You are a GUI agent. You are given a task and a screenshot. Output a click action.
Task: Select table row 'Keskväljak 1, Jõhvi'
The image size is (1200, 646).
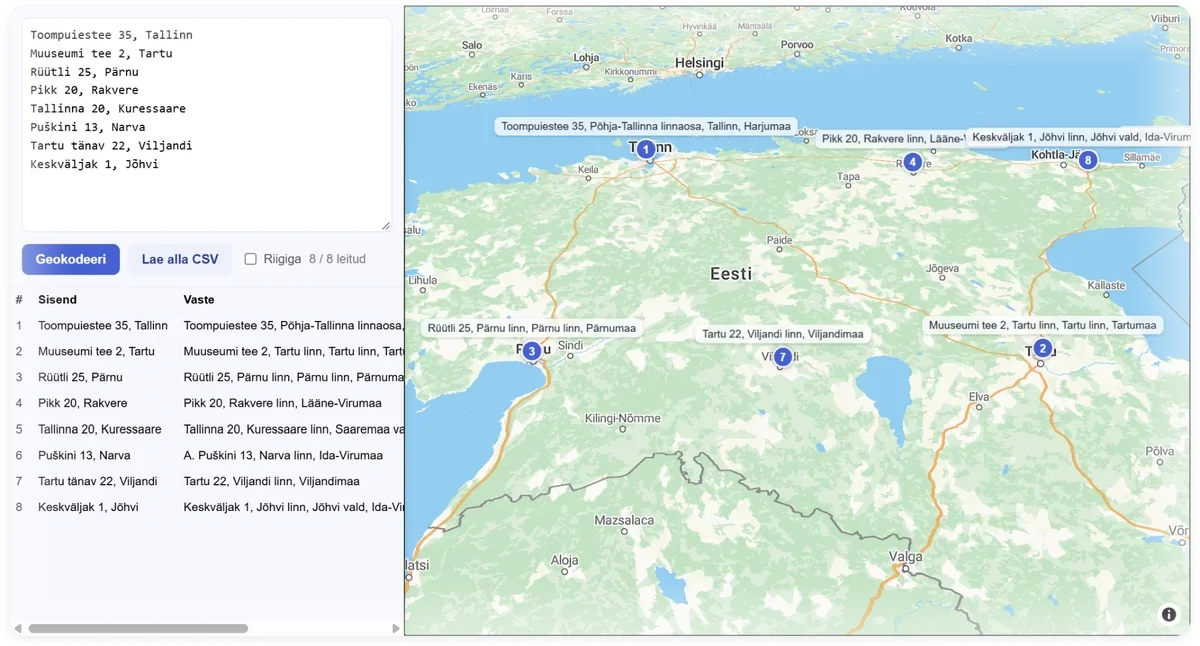click(x=207, y=507)
